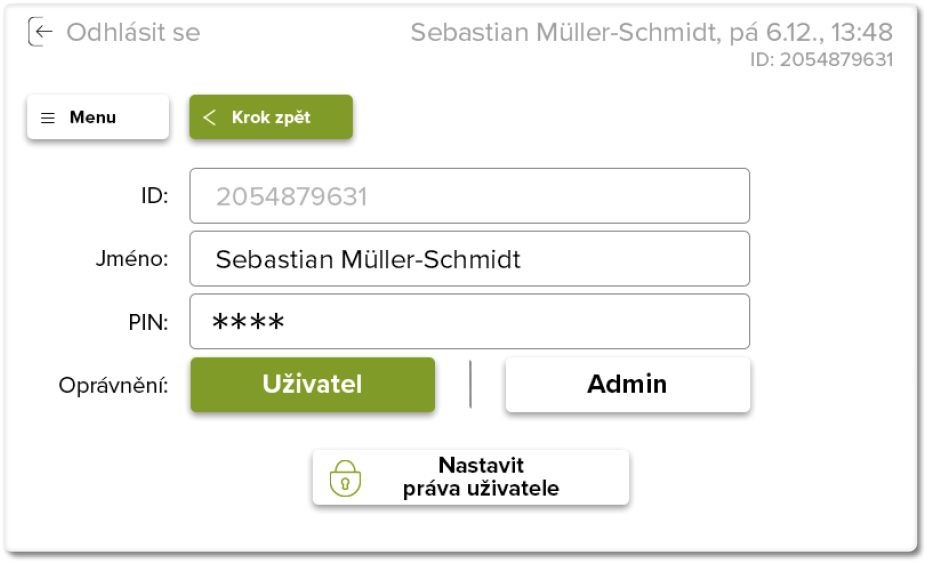Click into the PIN input field
This screenshot has height=563, width=929.
pos(469,321)
